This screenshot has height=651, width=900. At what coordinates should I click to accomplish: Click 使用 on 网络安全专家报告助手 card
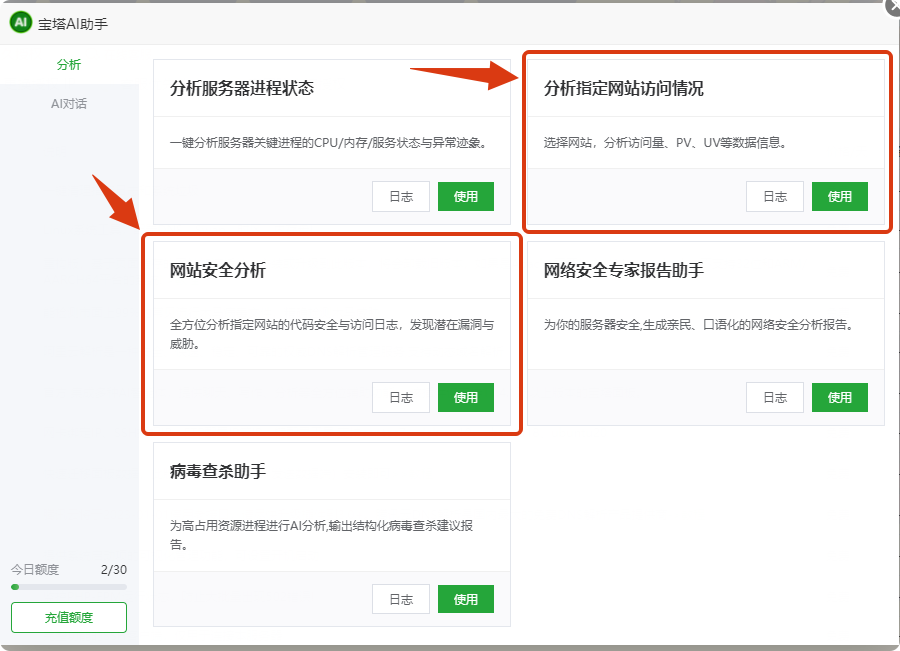click(x=839, y=397)
